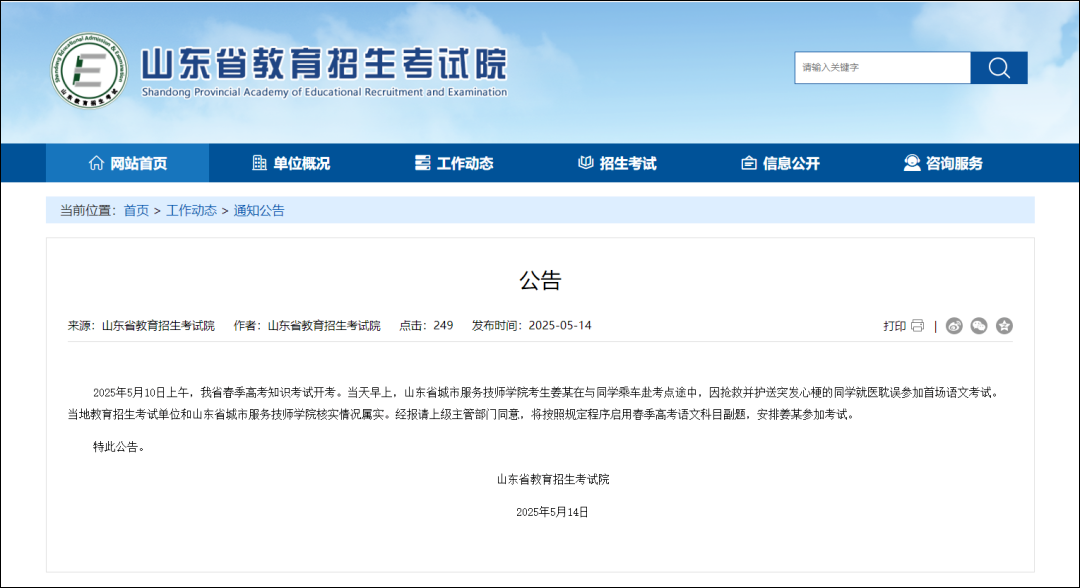Open the 咨询服务 menu item
The width and height of the screenshot is (1080, 588).
[x=943, y=163]
